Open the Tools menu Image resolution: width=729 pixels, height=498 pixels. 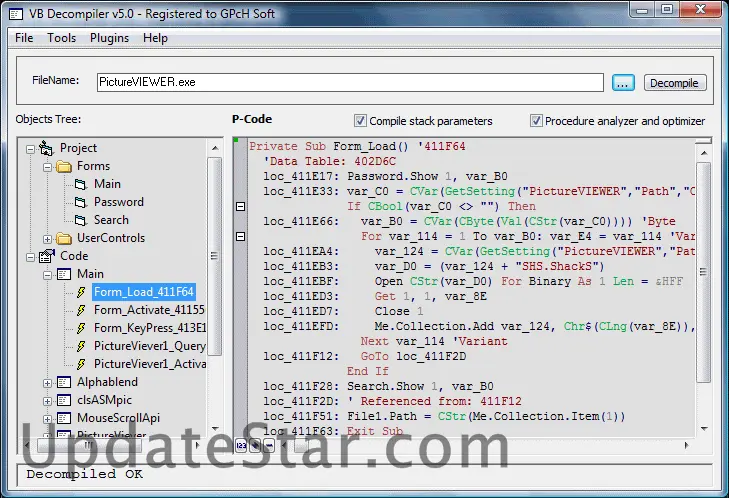point(61,38)
